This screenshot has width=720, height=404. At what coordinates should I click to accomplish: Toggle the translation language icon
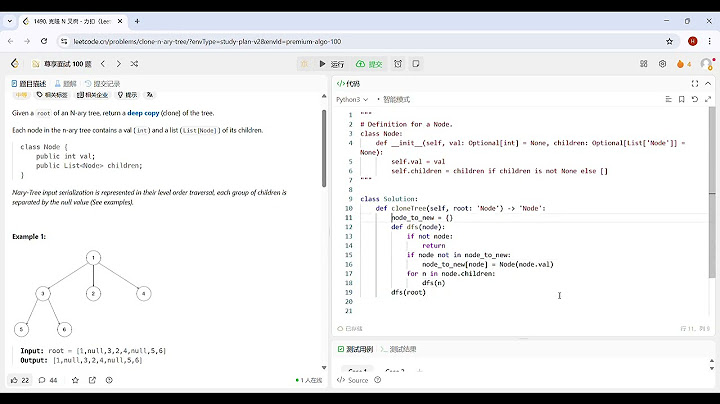(x=150, y=95)
